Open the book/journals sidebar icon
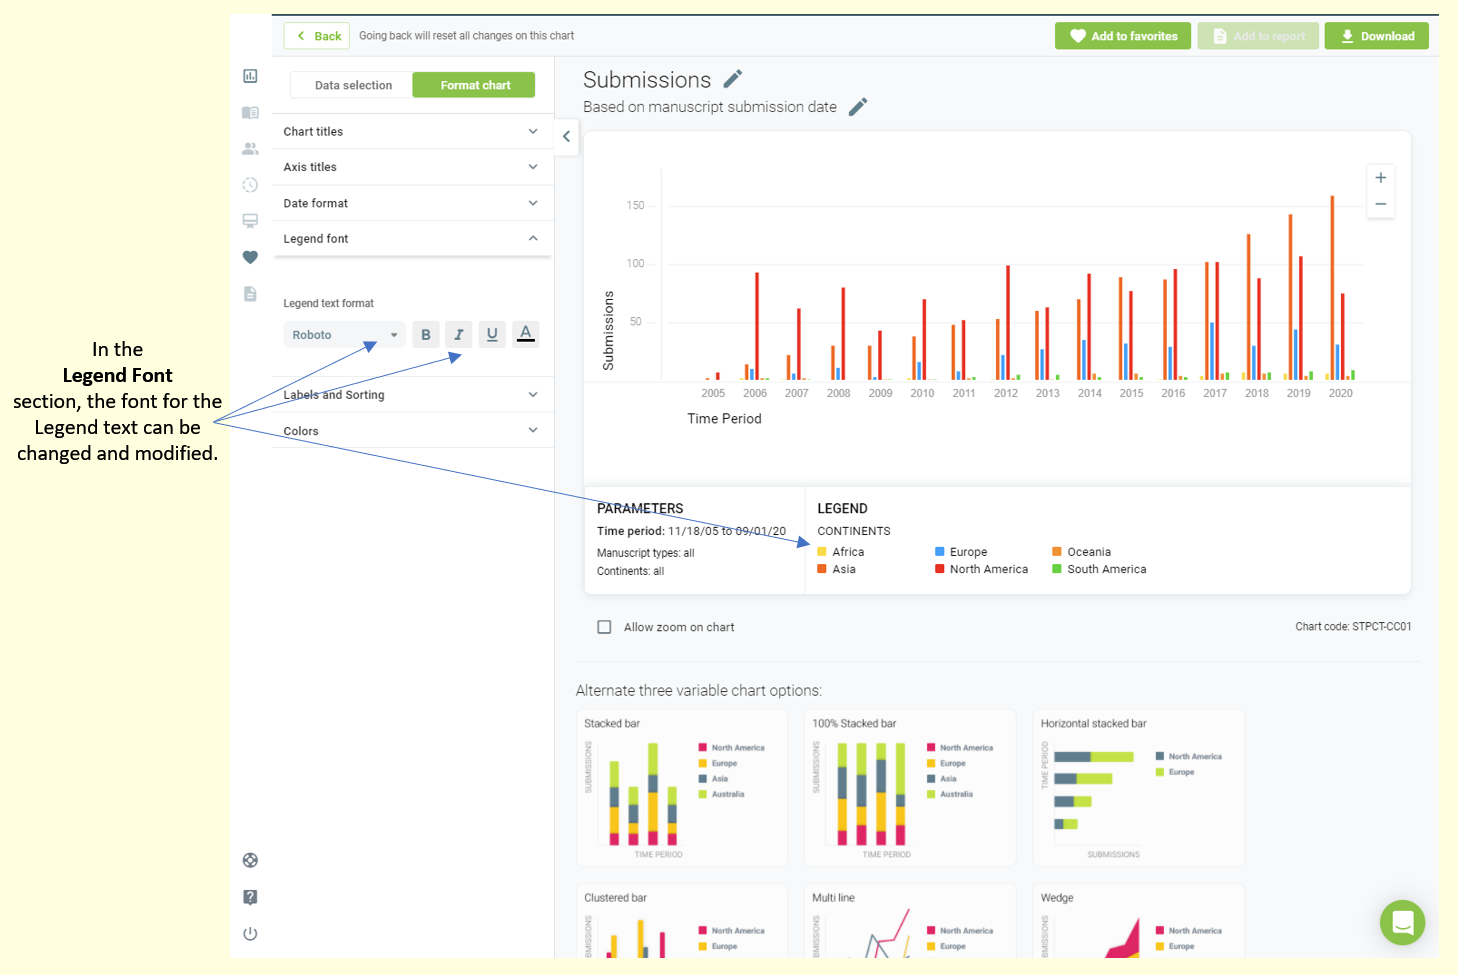The width and height of the screenshot is (1458, 975). (250, 113)
